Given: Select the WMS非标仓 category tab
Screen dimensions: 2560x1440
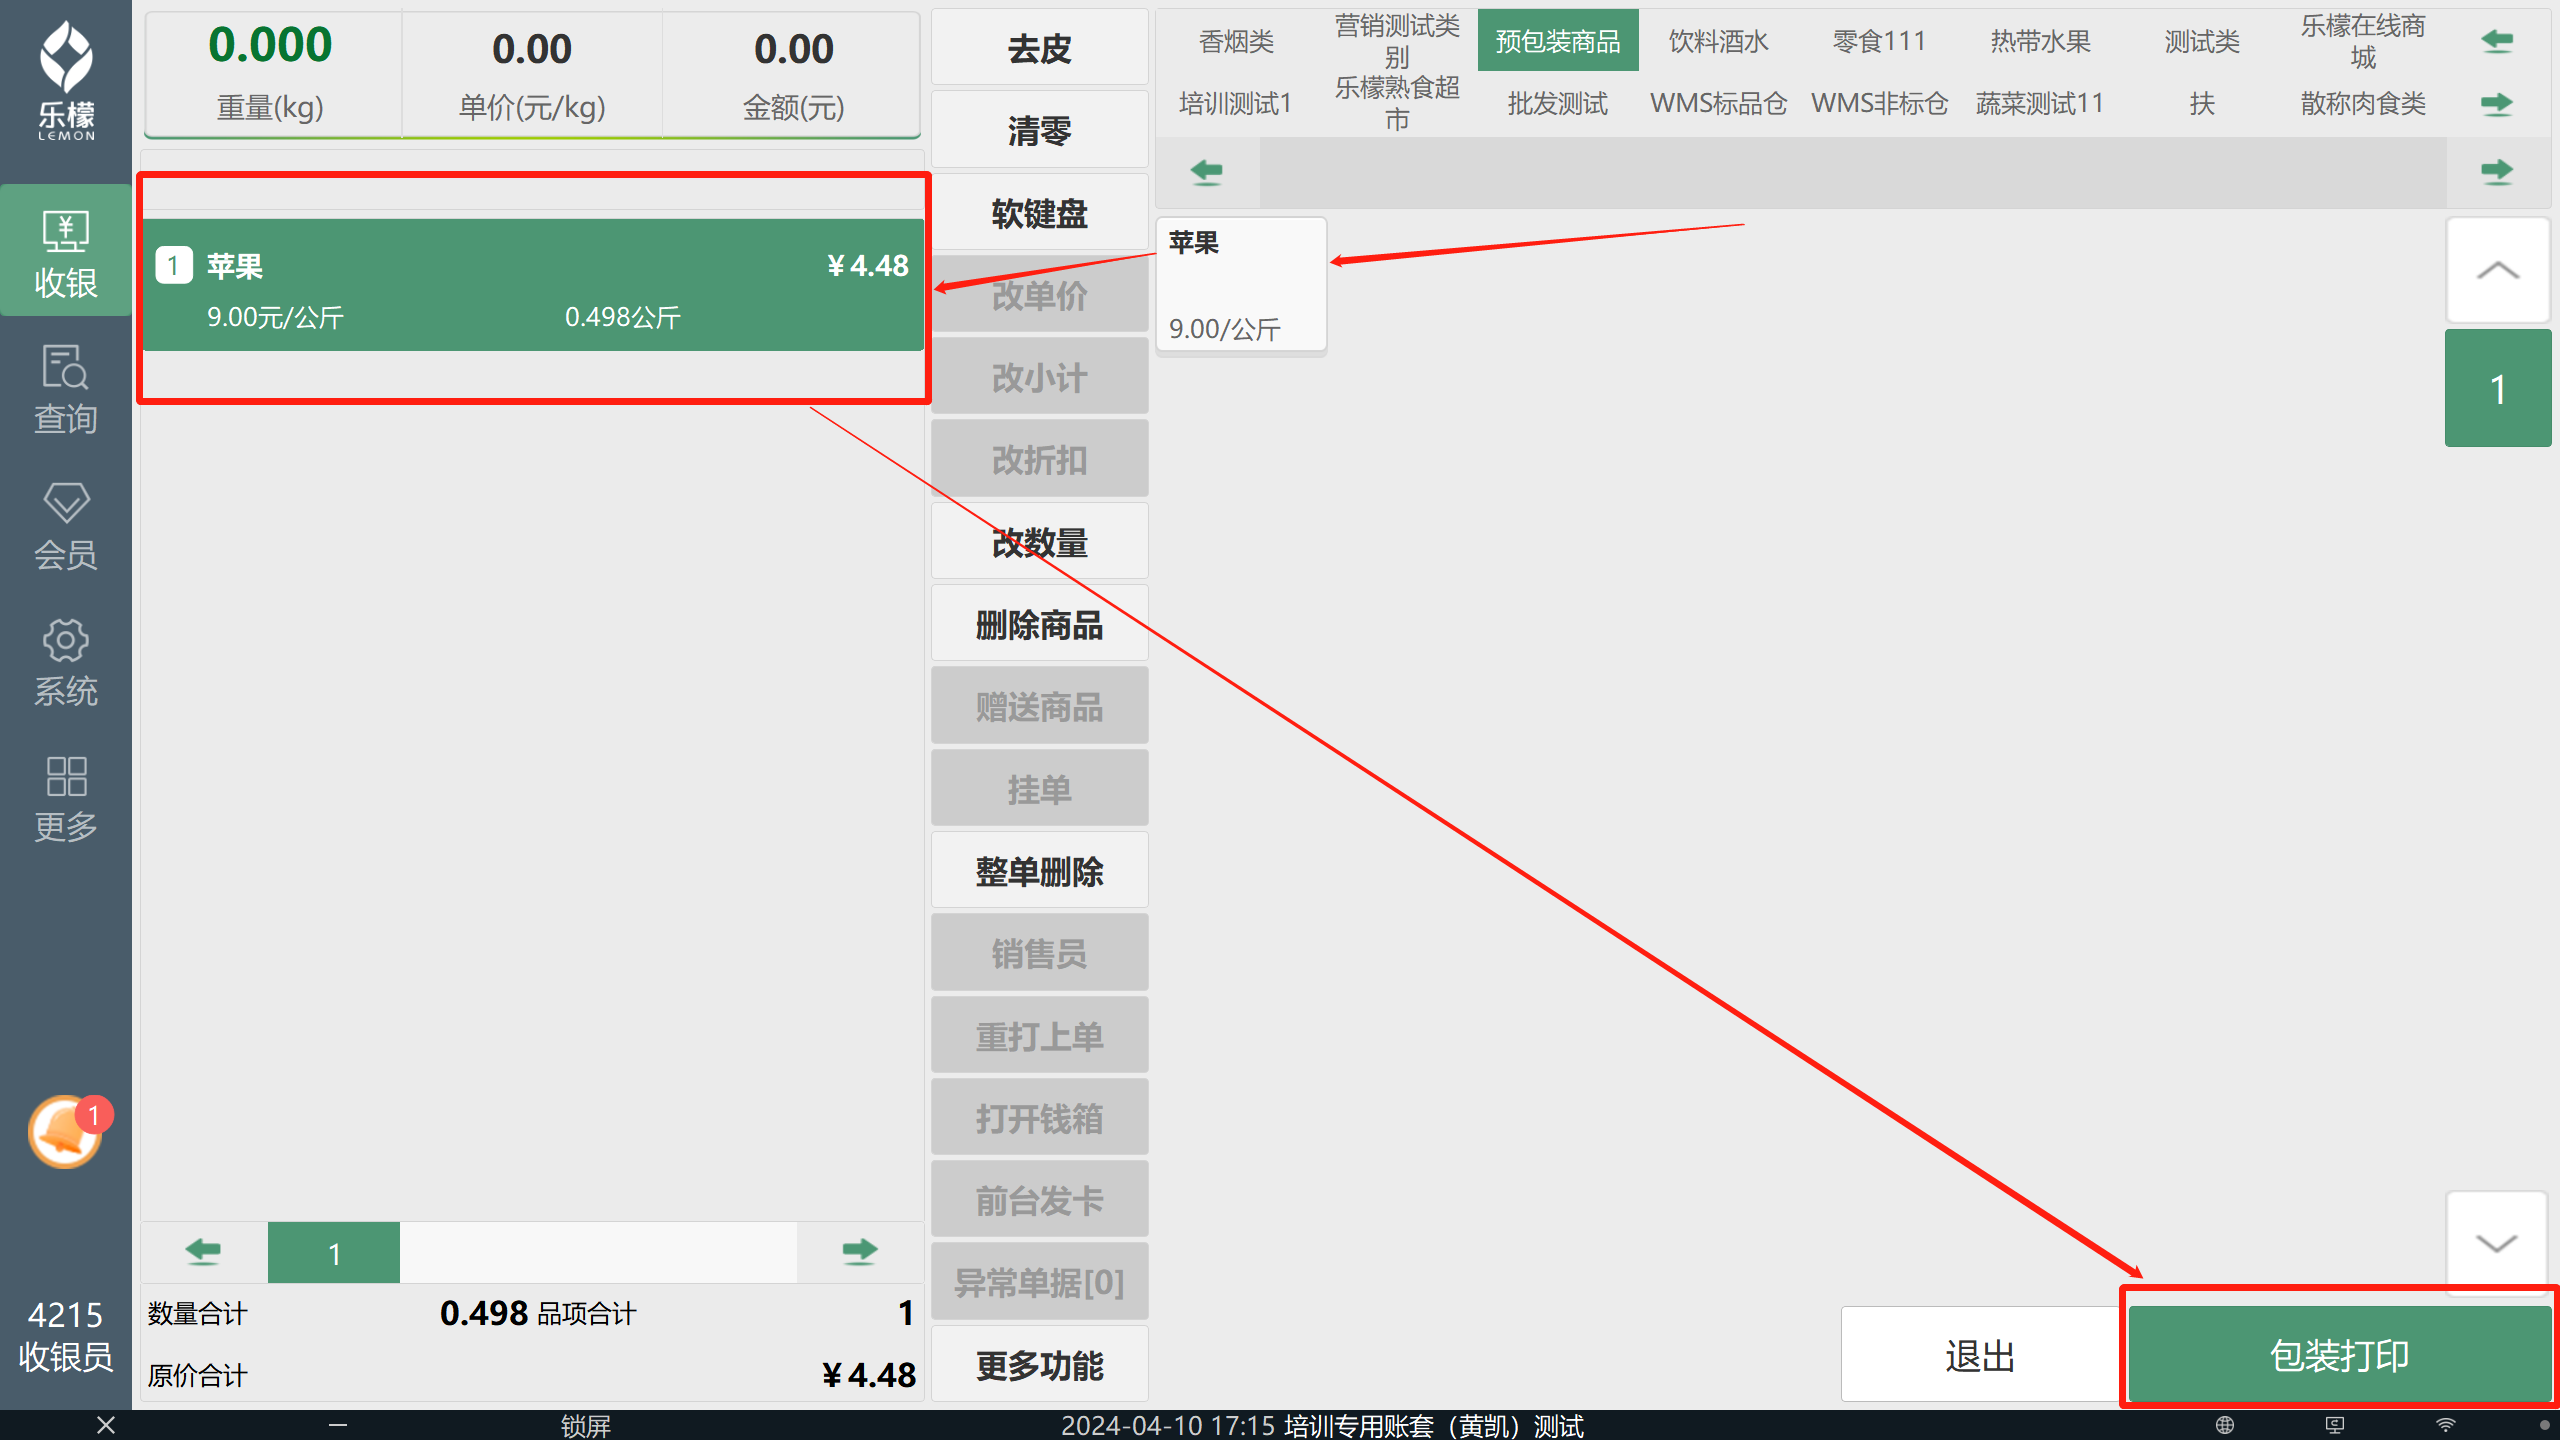Looking at the screenshot, I should [1879, 103].
